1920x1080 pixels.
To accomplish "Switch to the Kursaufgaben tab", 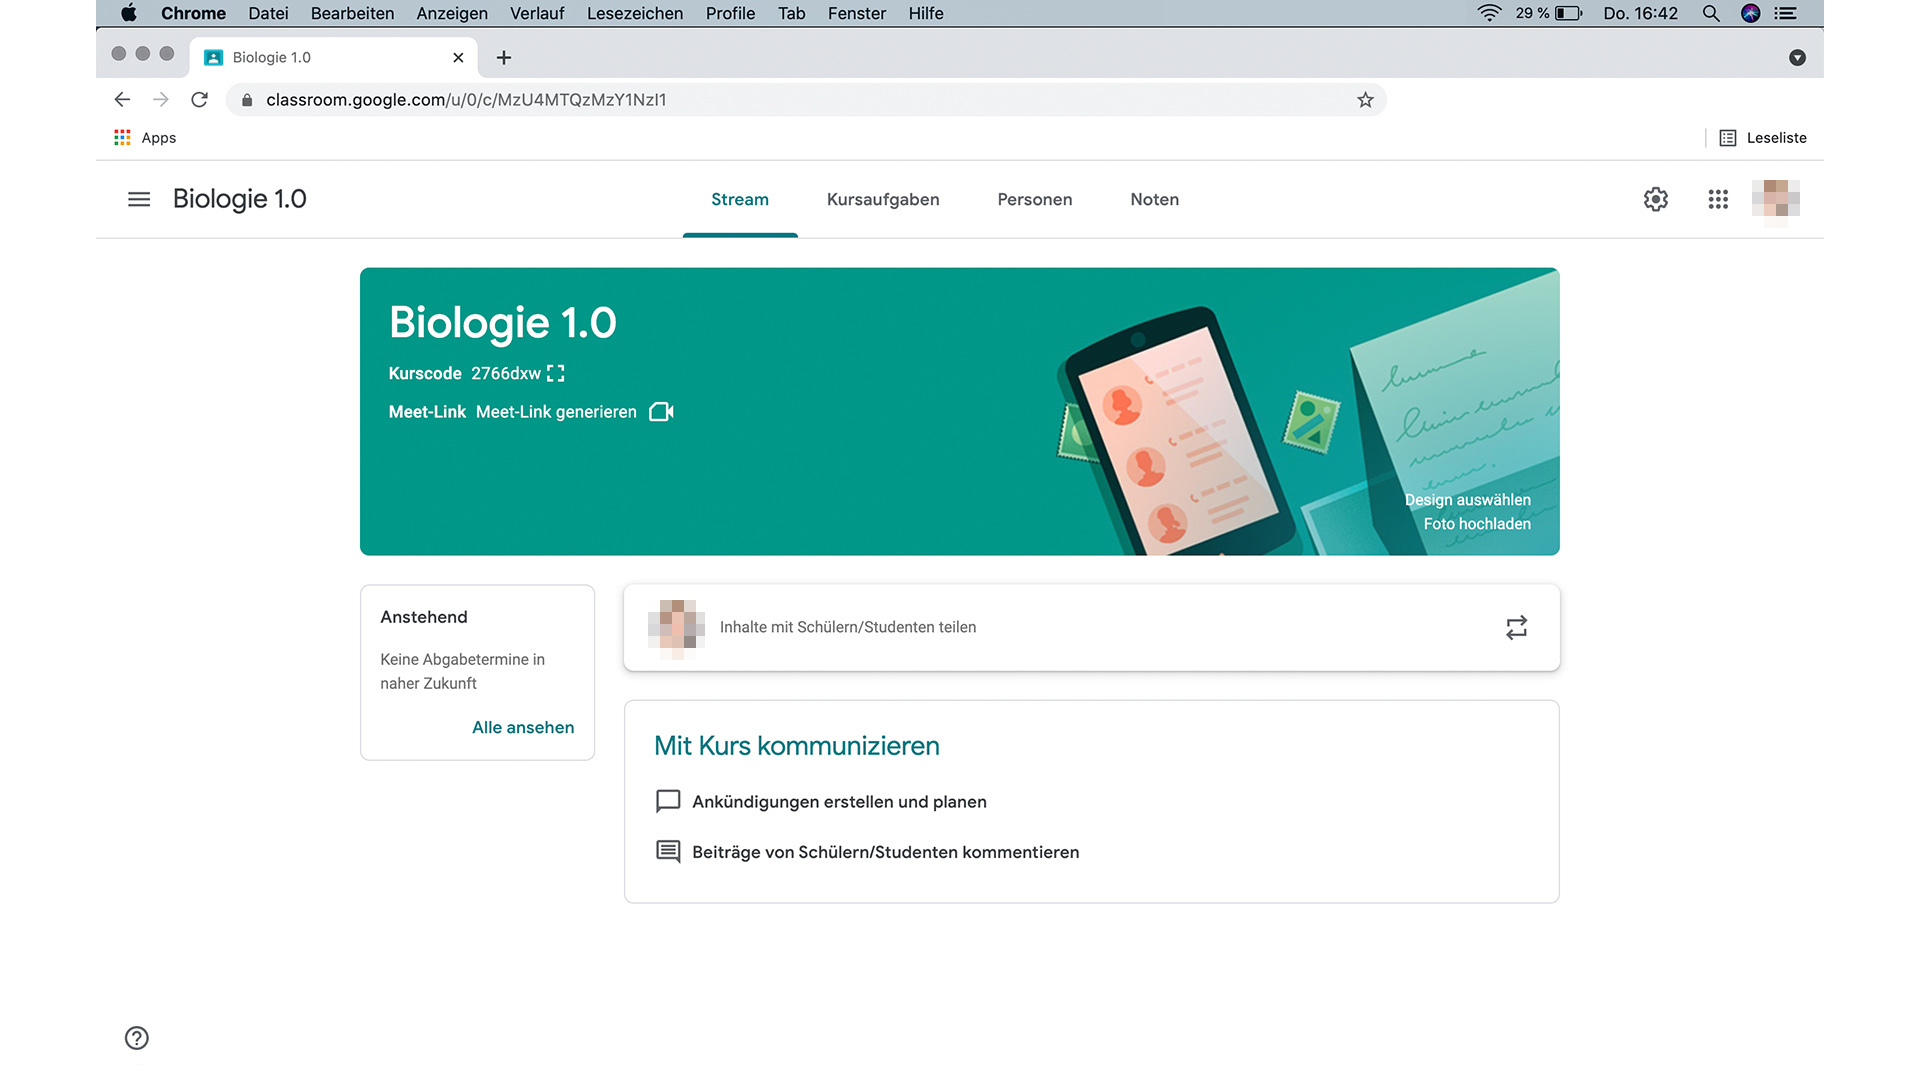I will pyautogui.click(x=883, y=199).
